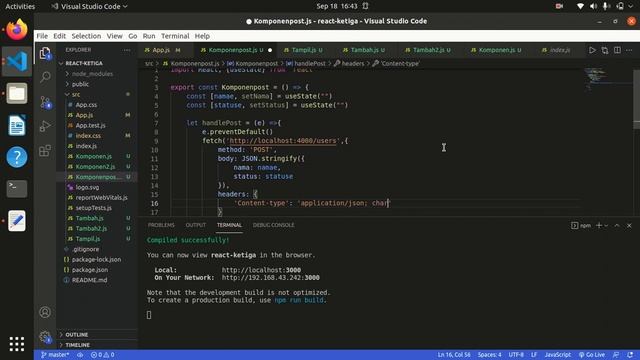Click the feedback icon in status bar
Screen dimensions: 640x360
pos(616,355)
